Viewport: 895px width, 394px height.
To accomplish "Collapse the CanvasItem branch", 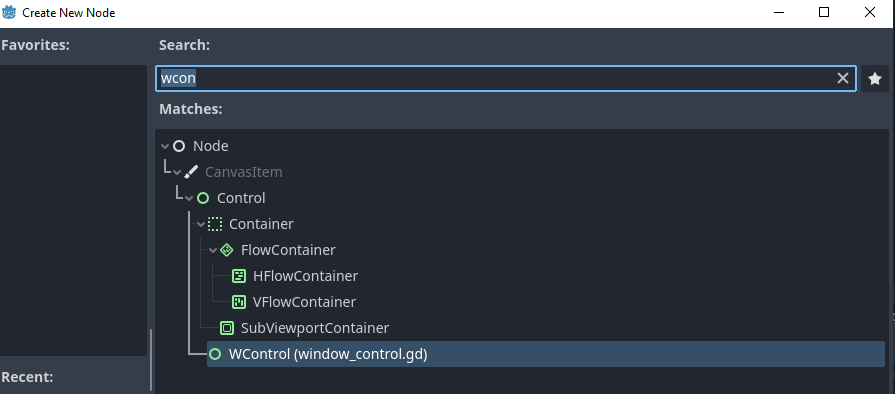I will tap(178, 172).
